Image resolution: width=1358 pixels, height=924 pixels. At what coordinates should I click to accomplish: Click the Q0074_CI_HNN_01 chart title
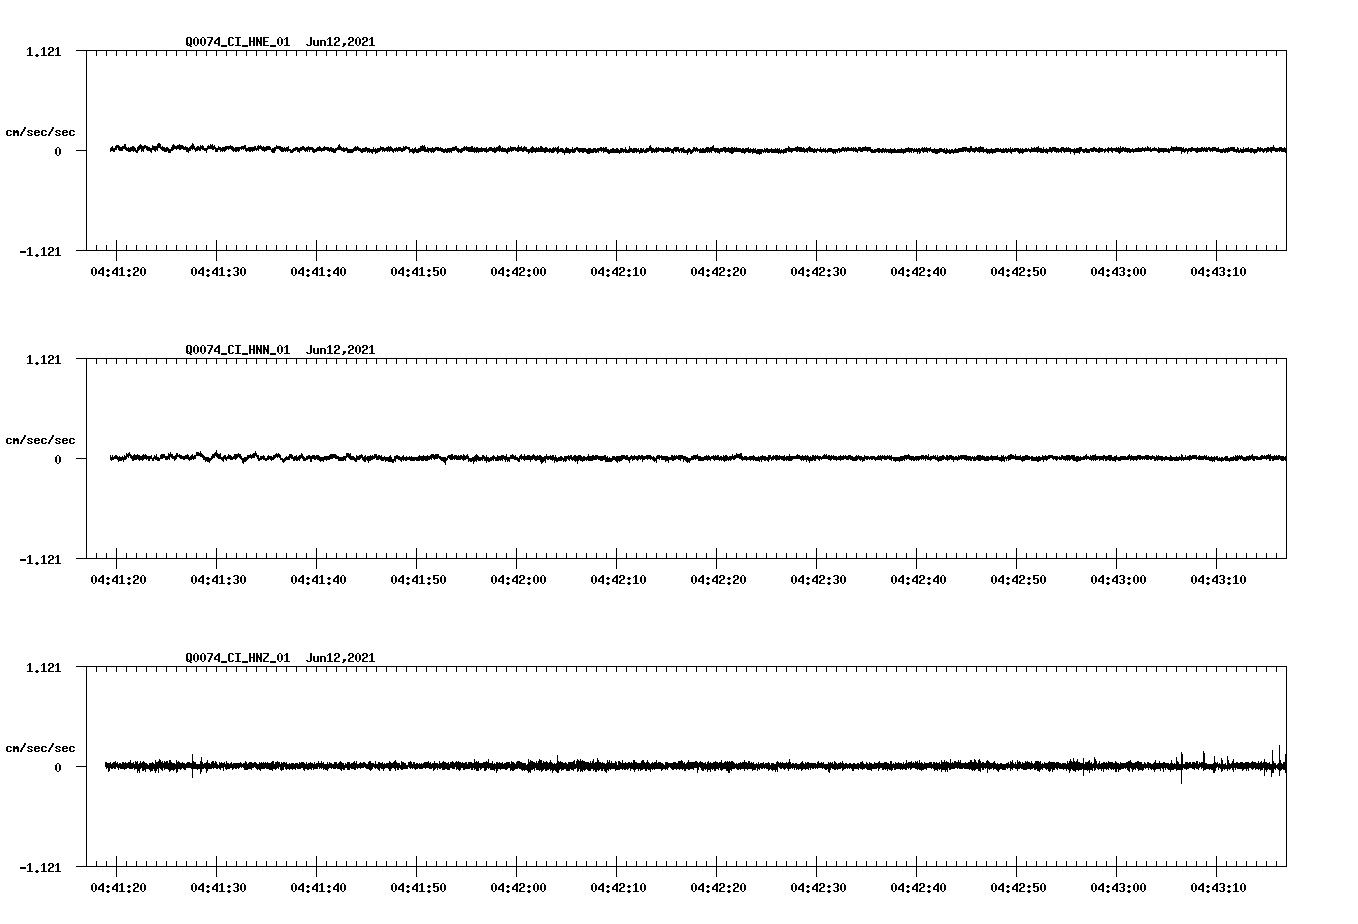(x=238, y=350)
